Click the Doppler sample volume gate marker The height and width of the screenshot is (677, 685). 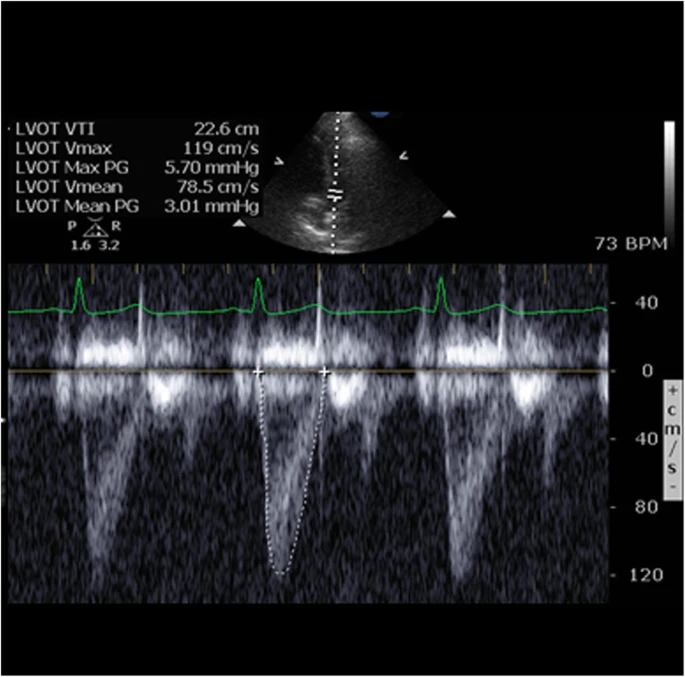tap(336, 195)
